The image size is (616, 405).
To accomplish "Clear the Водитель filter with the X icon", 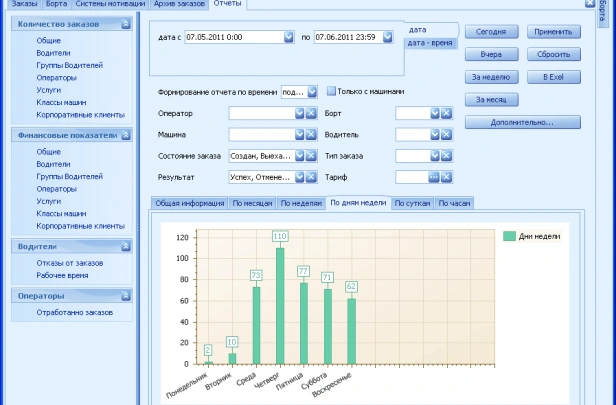I will (x=447, y=134).
